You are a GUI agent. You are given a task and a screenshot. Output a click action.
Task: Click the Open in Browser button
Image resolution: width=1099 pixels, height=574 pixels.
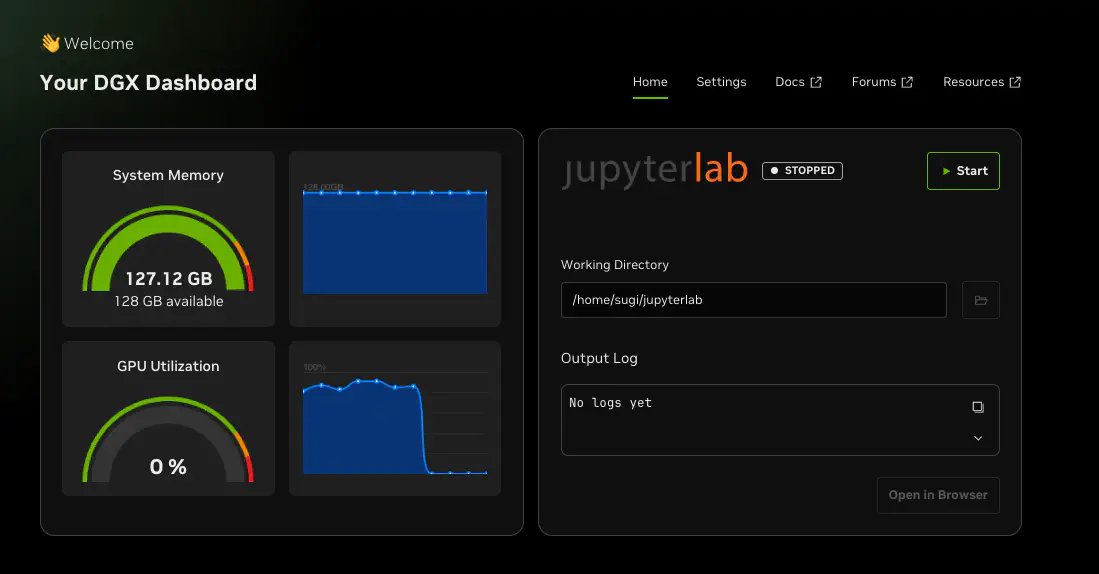938,495
